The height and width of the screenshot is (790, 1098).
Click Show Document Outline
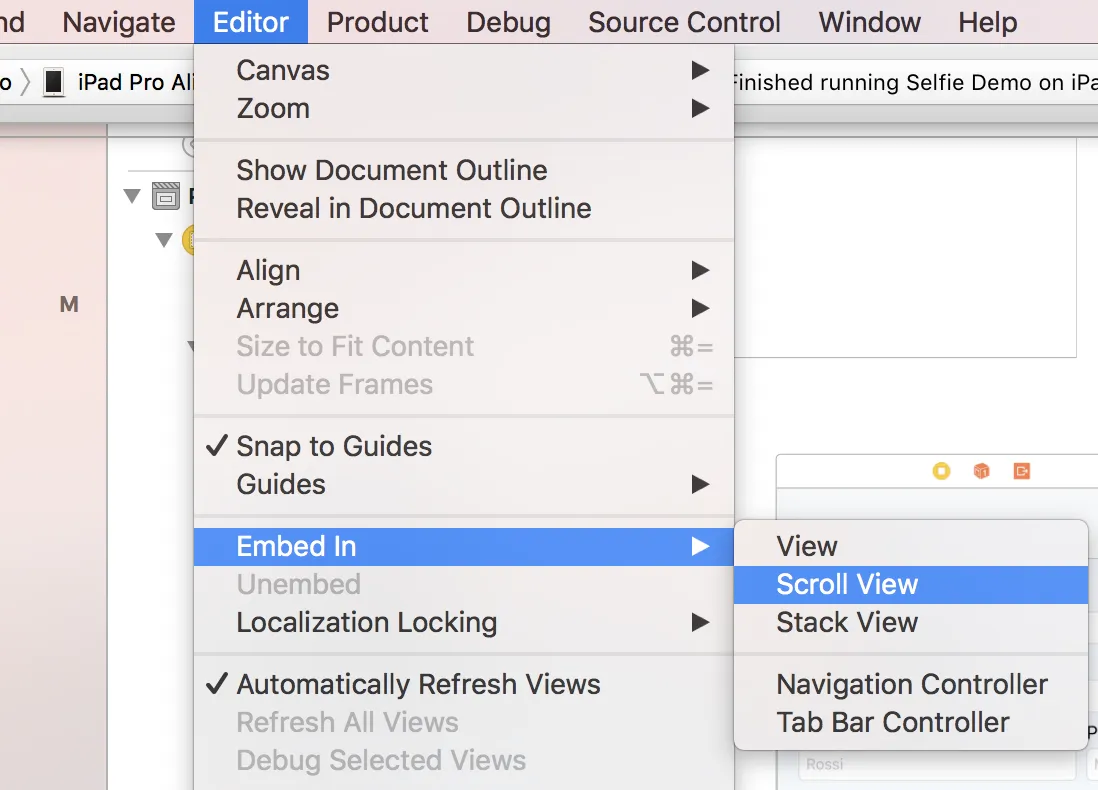pyautogui.click(x=392, y=170)
